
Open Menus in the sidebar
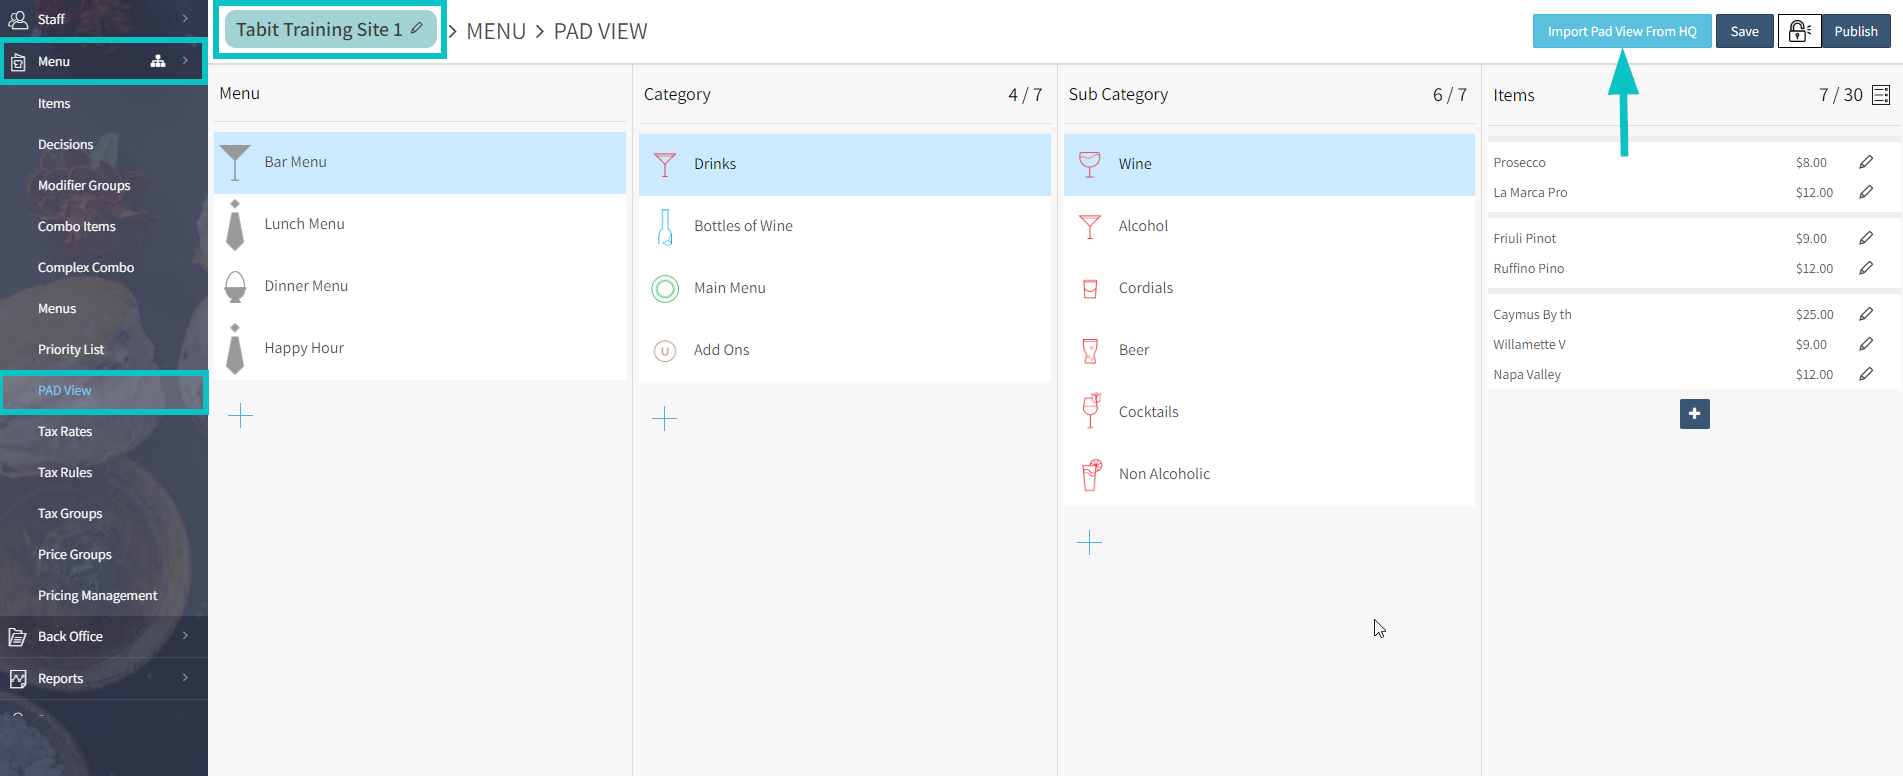57,308
